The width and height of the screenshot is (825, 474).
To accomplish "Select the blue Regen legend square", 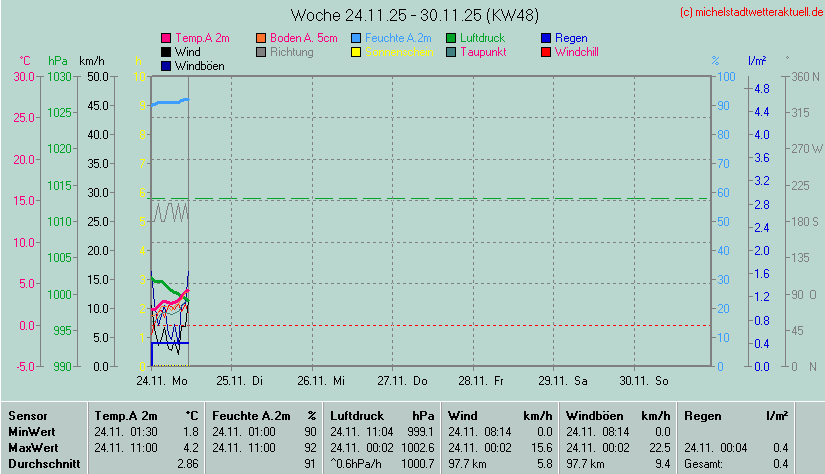I will click(546, 38).
